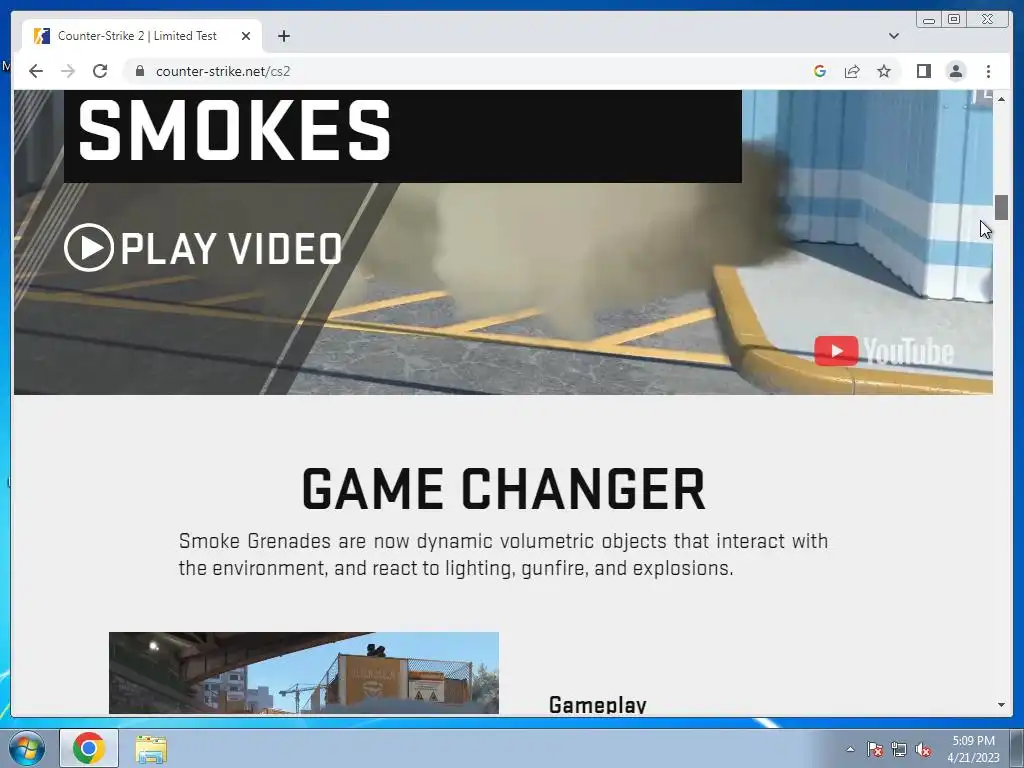
Task: Open the YouTube logo link
Action: coord(884,351)
